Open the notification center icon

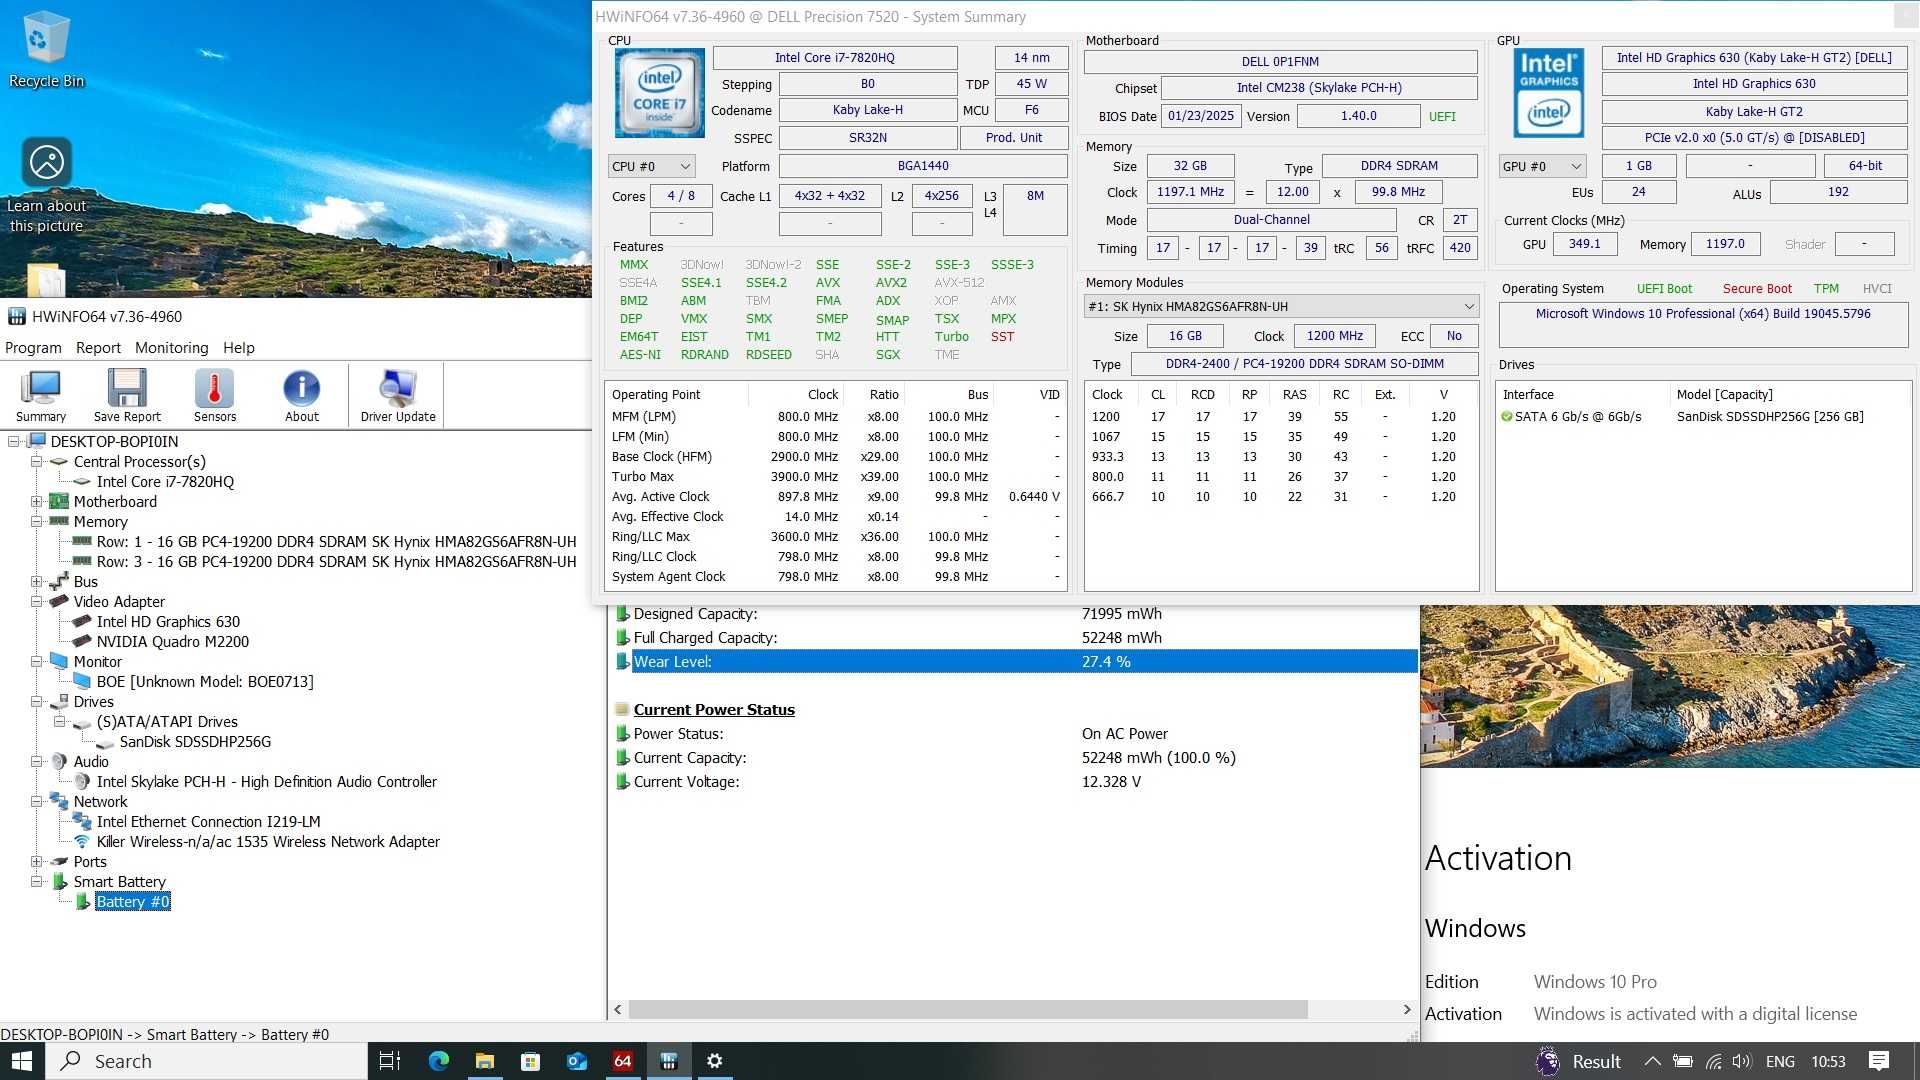click(x=1879, y=1061)
